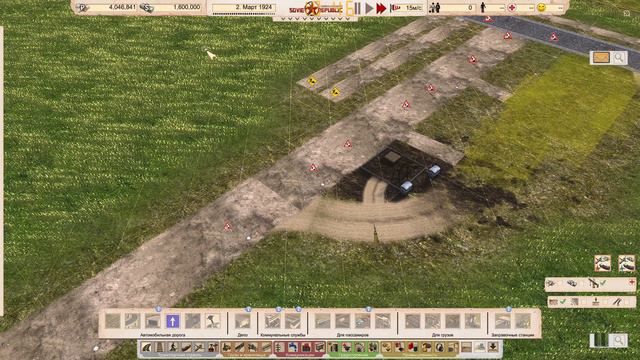Open the blue water tap category icon
This screenshot has height=360, width=640.
coord(293,348)
